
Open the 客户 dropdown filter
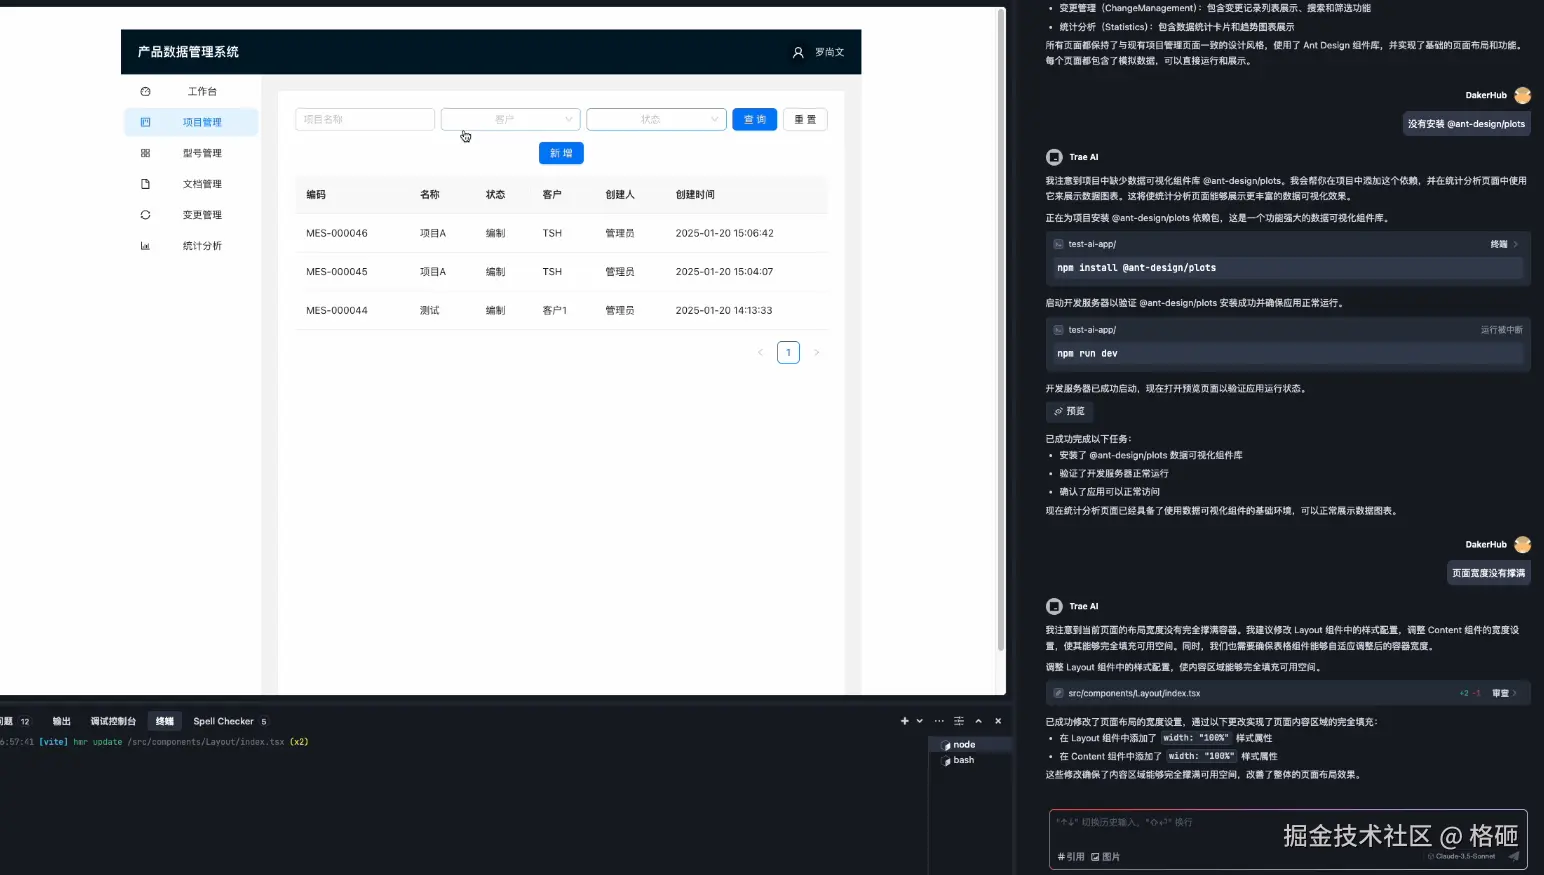510,119
